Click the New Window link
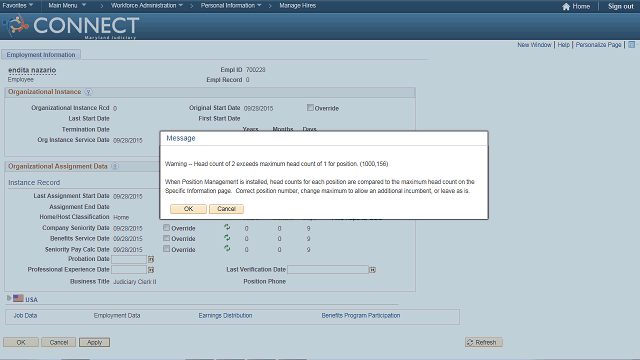 [x=534, y=45]
